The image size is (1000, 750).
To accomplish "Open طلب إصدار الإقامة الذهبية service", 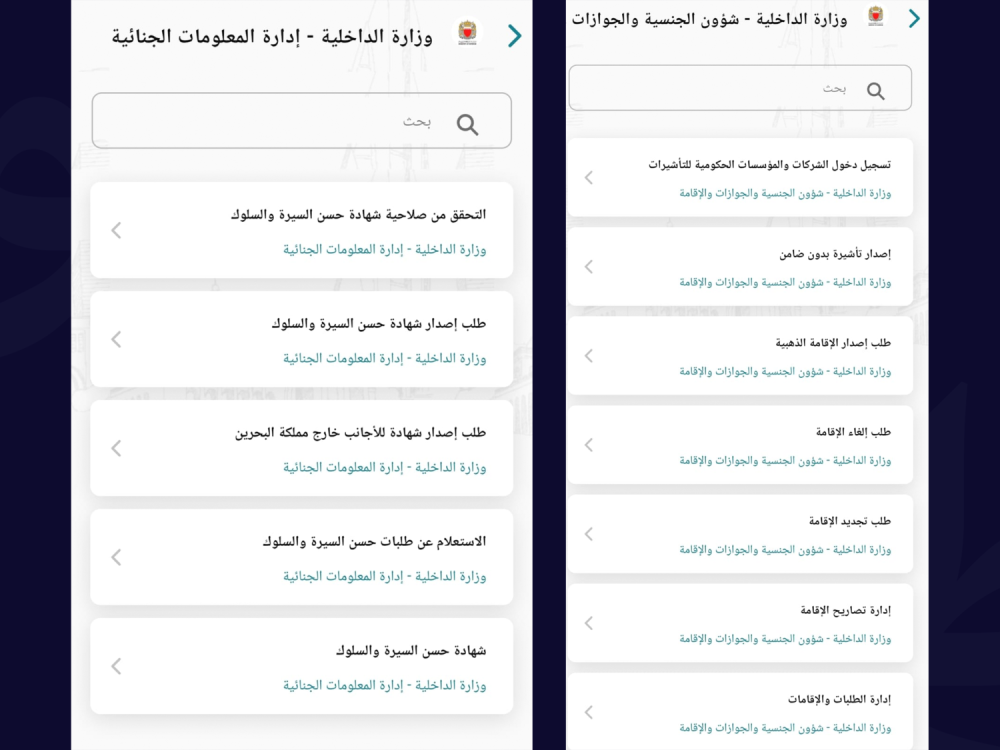I will [x=740, y=356].
